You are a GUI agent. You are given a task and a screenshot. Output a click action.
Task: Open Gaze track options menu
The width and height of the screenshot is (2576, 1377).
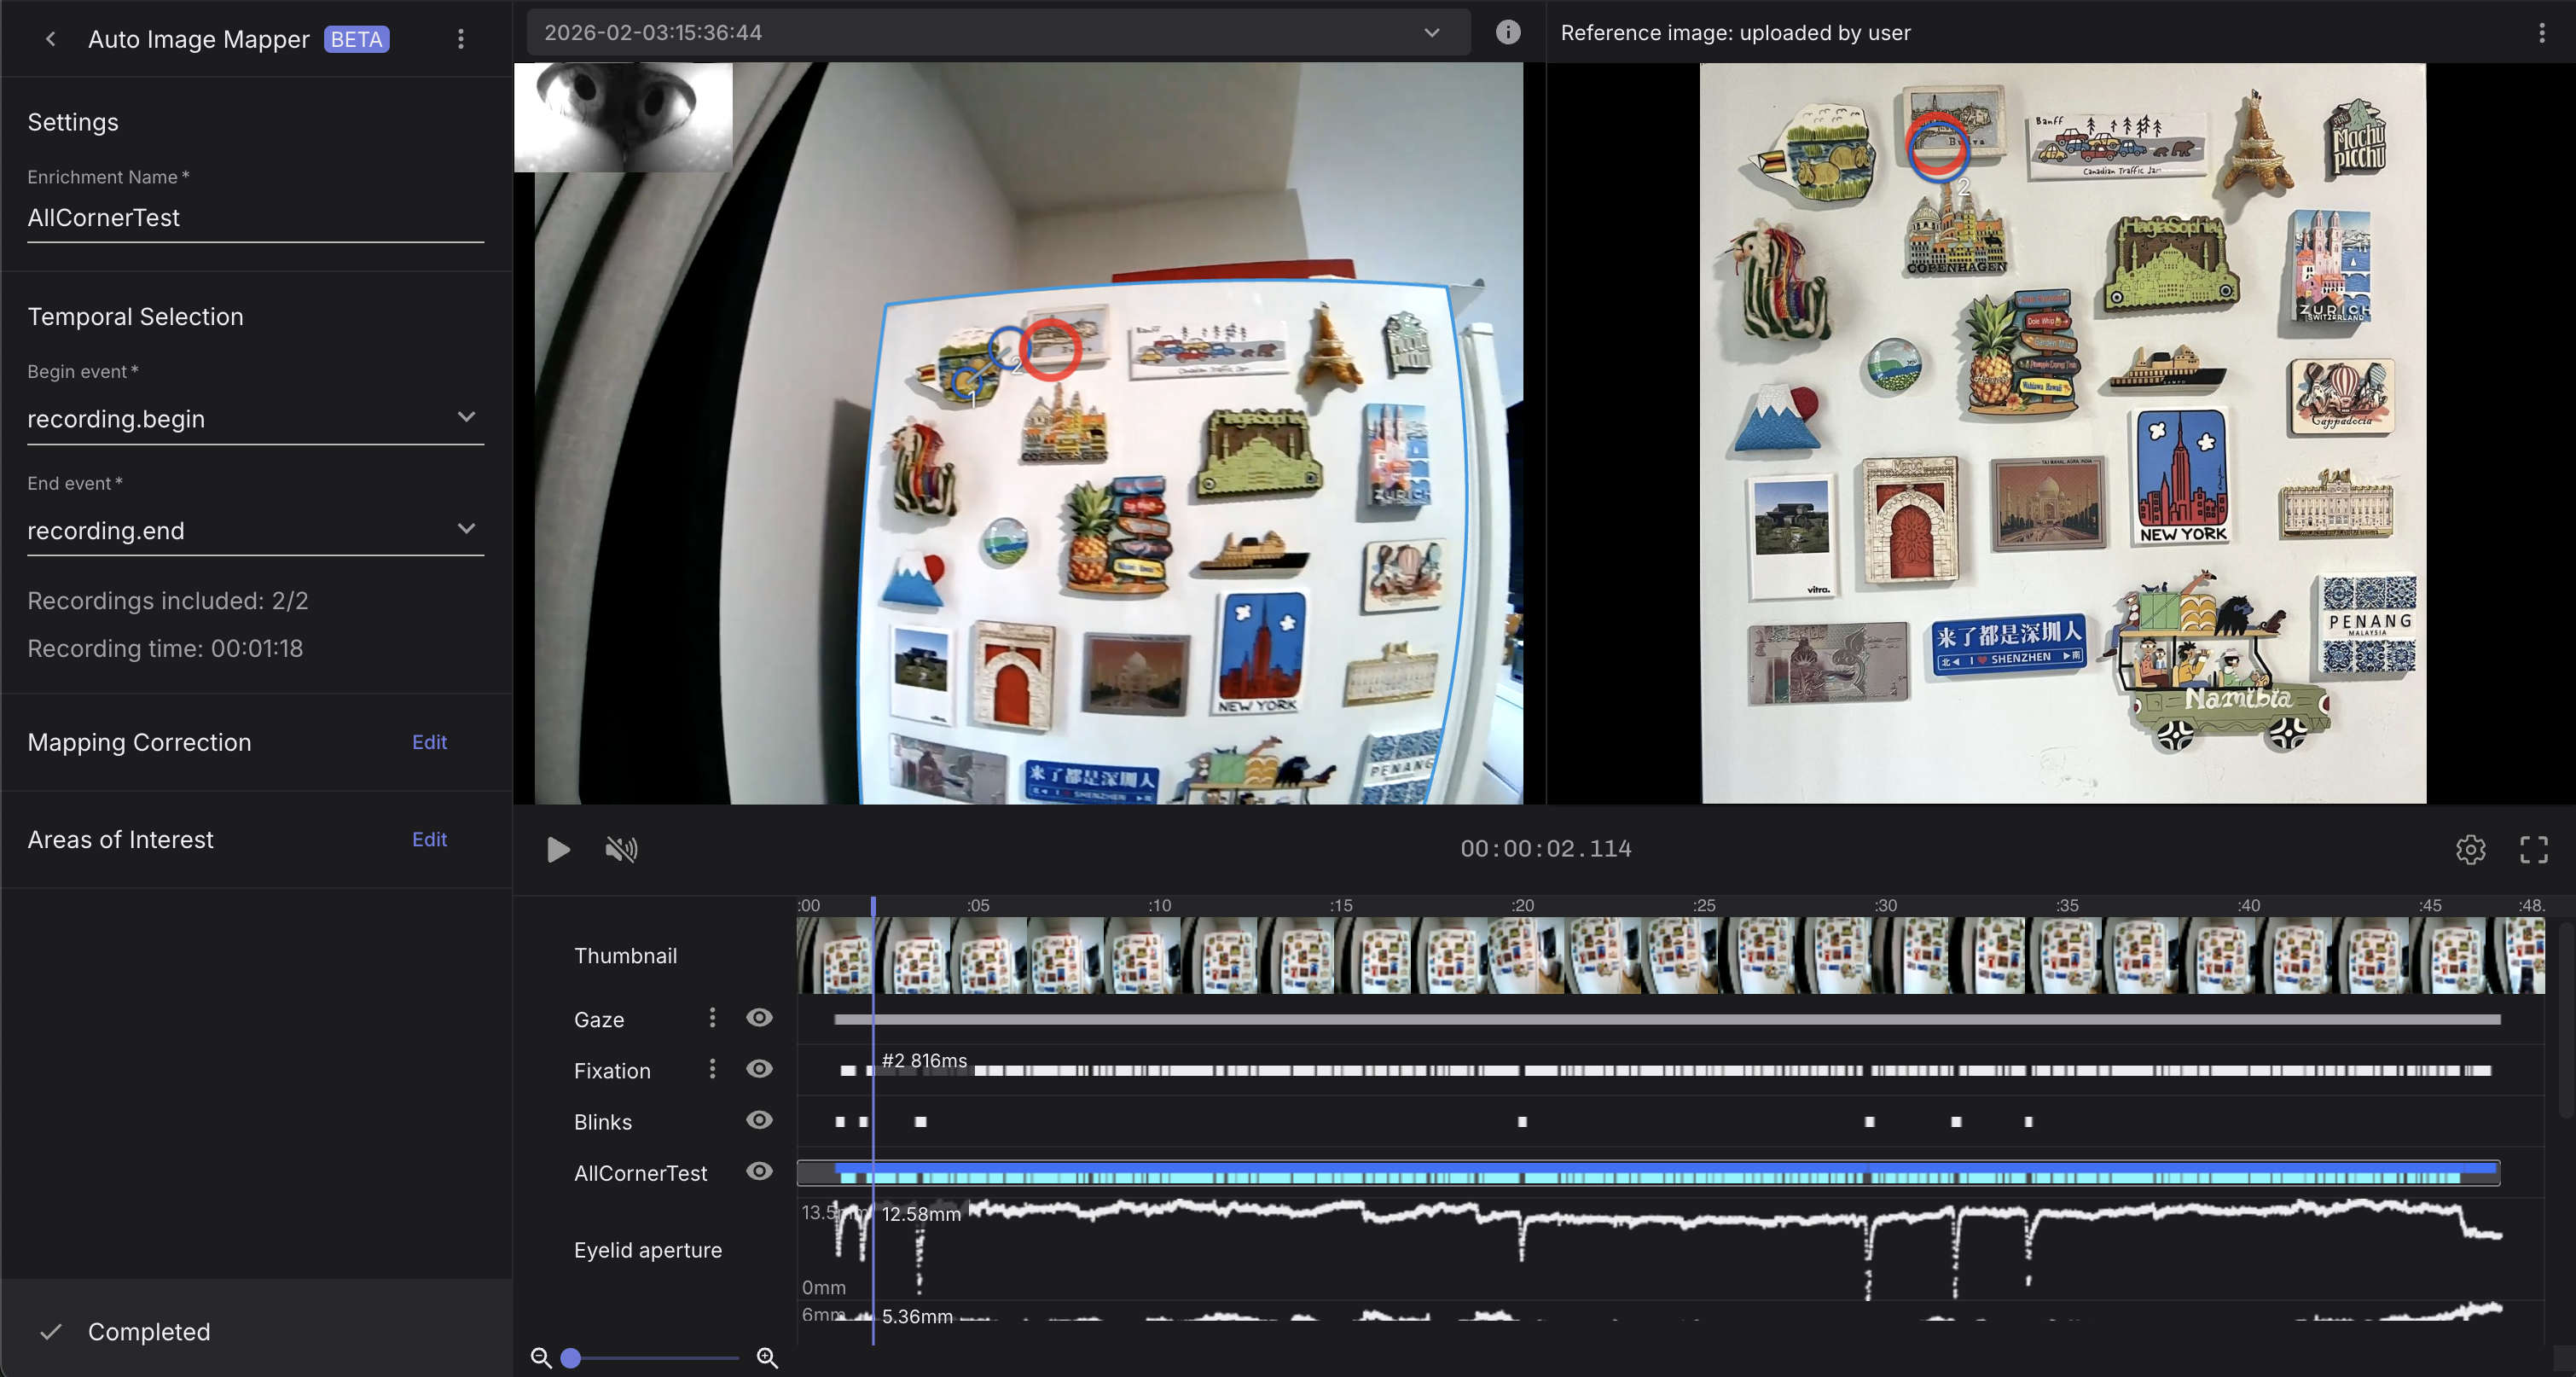coord(712,1018)
